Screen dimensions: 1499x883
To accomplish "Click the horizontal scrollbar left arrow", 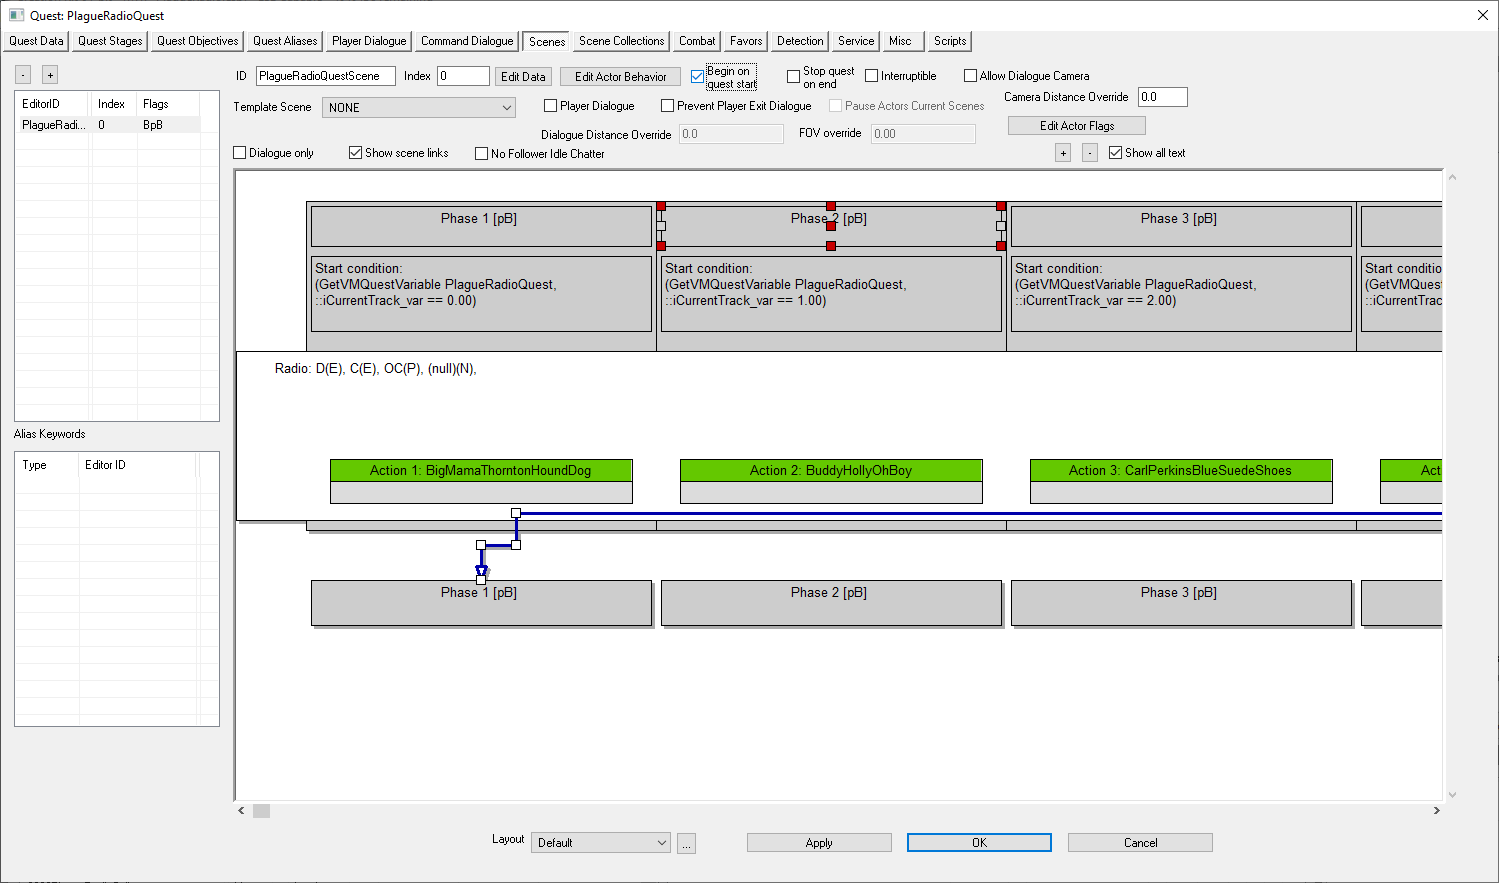I will (x=241, y=811).
